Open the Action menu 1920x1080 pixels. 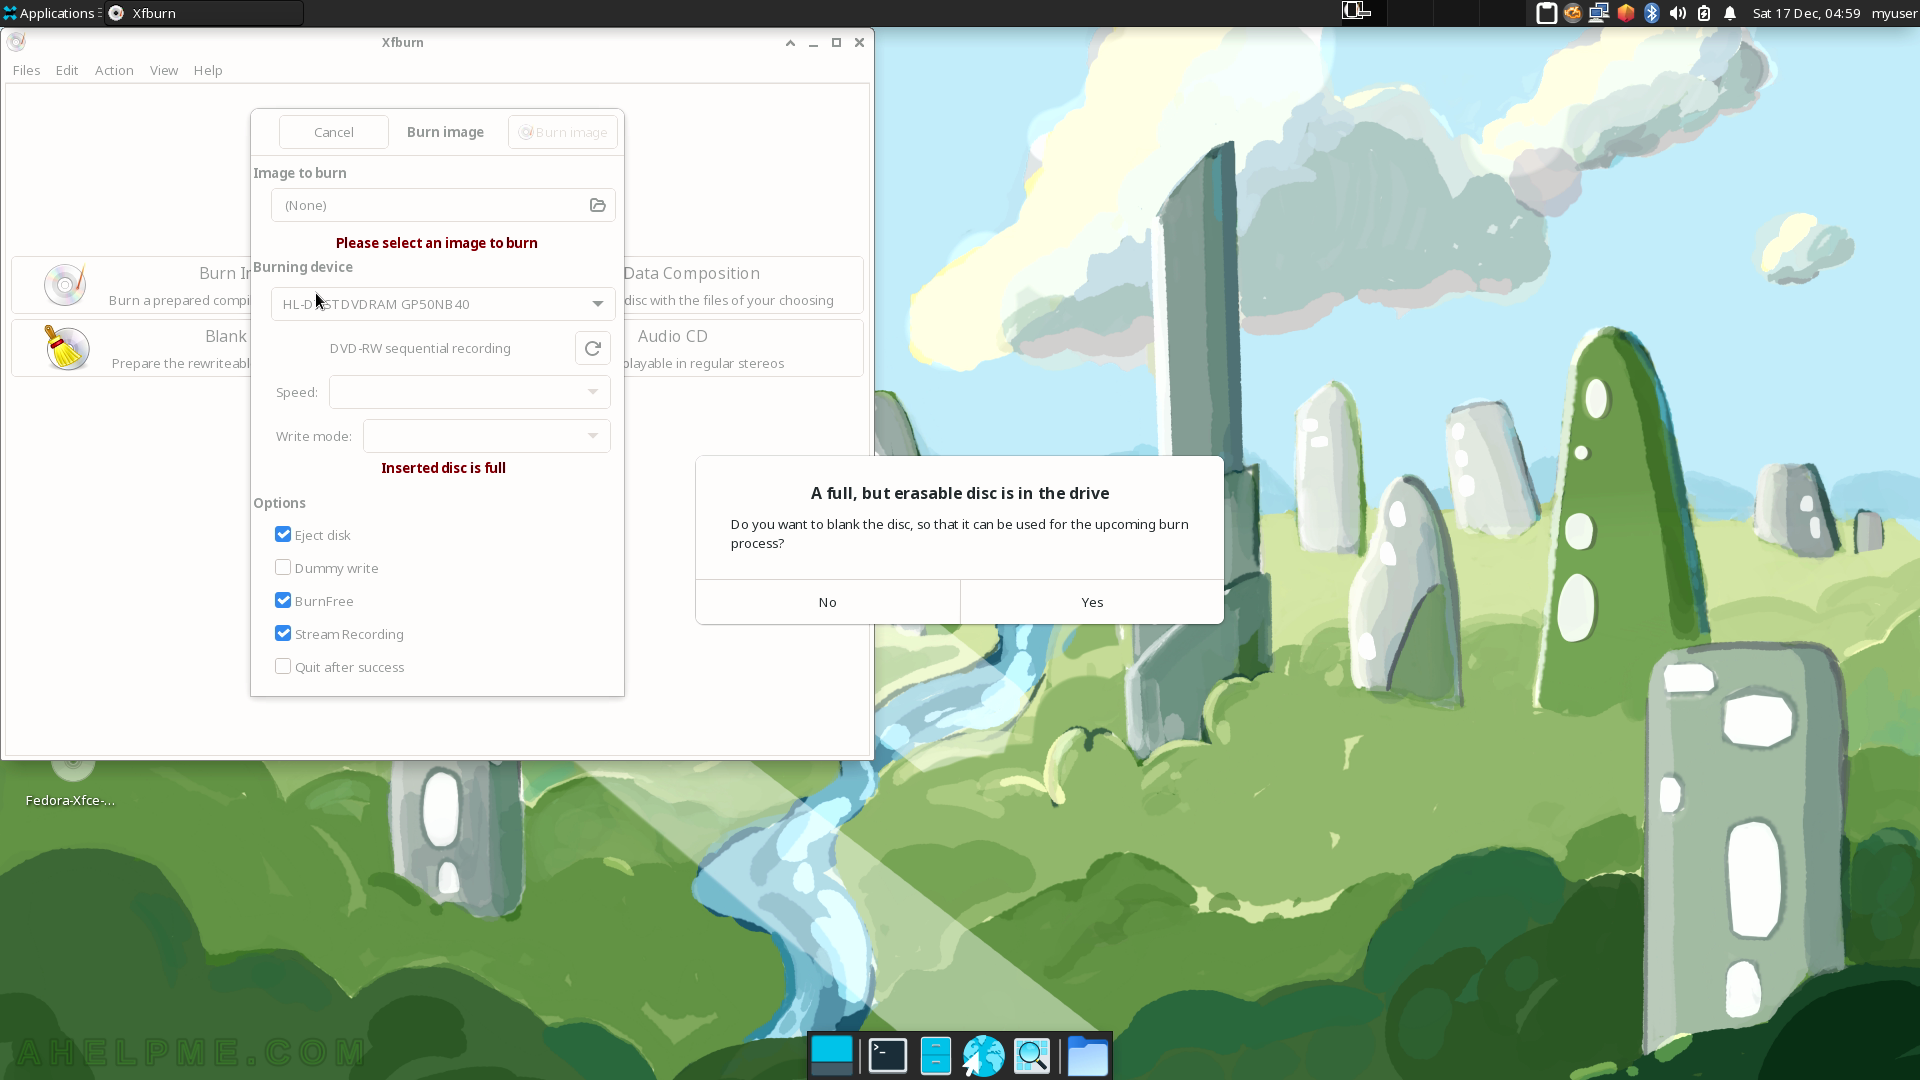pos(114,70)
